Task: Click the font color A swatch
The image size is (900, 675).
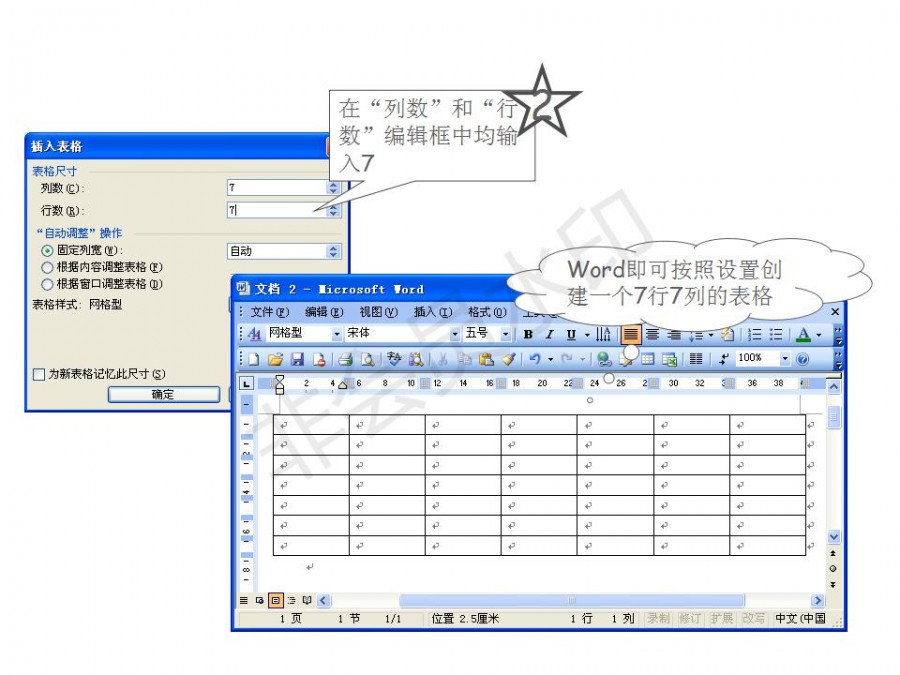Action: pyautogui.click(x=802, y=334)
